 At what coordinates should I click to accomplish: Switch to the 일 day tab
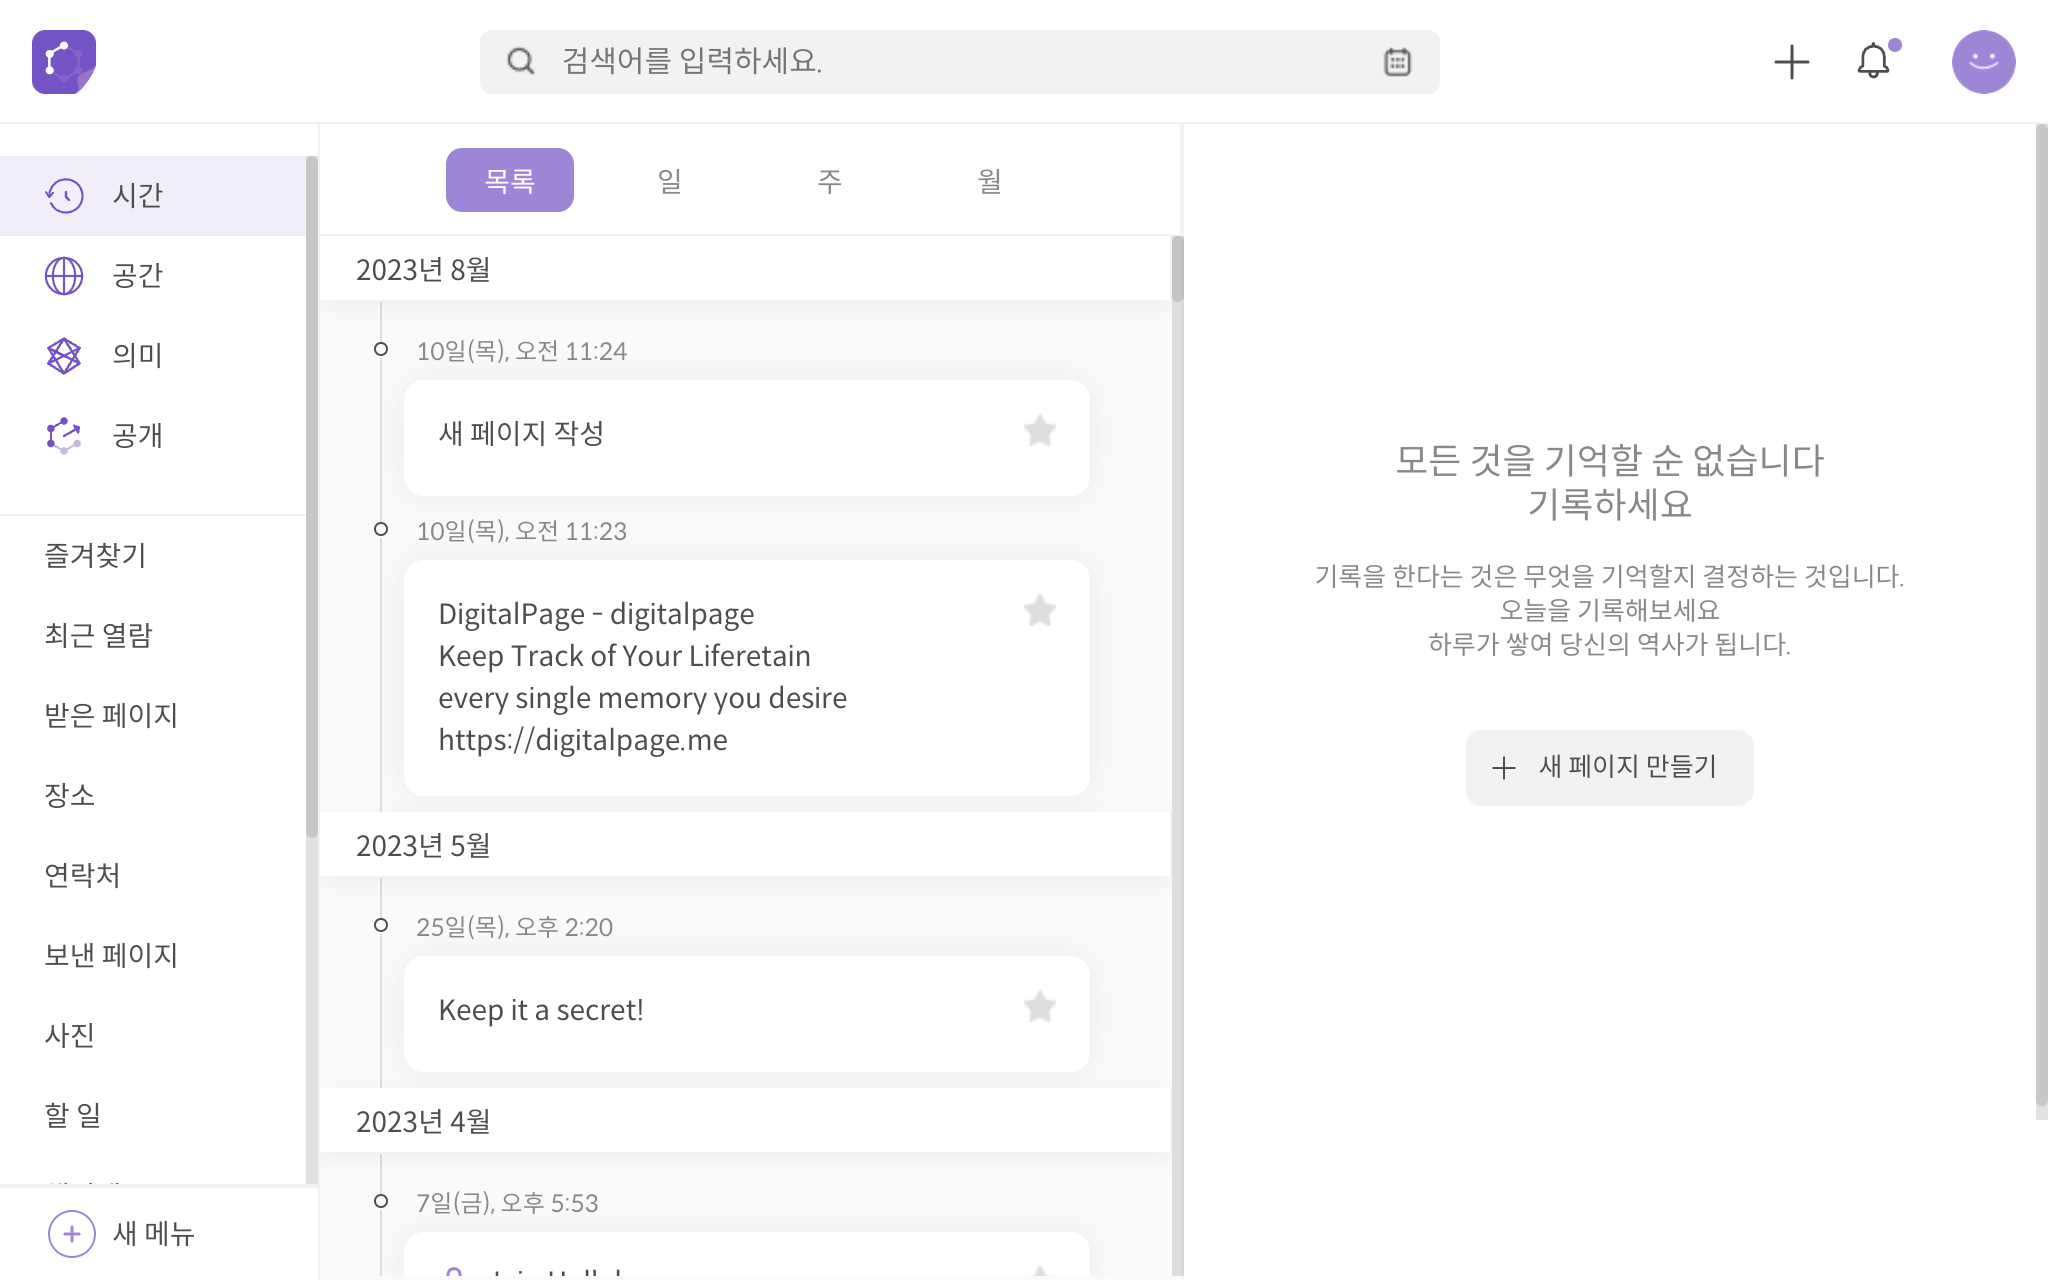pyautogui.click(x=669, y=181)
